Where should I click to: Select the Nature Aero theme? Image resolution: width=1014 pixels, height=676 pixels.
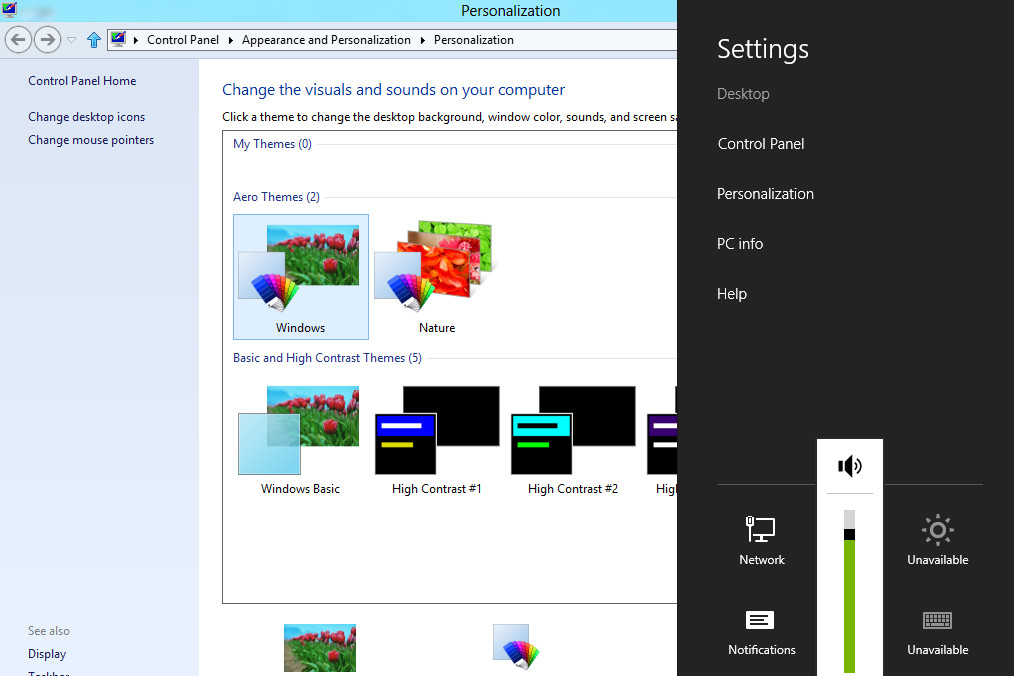click(437, 277)
